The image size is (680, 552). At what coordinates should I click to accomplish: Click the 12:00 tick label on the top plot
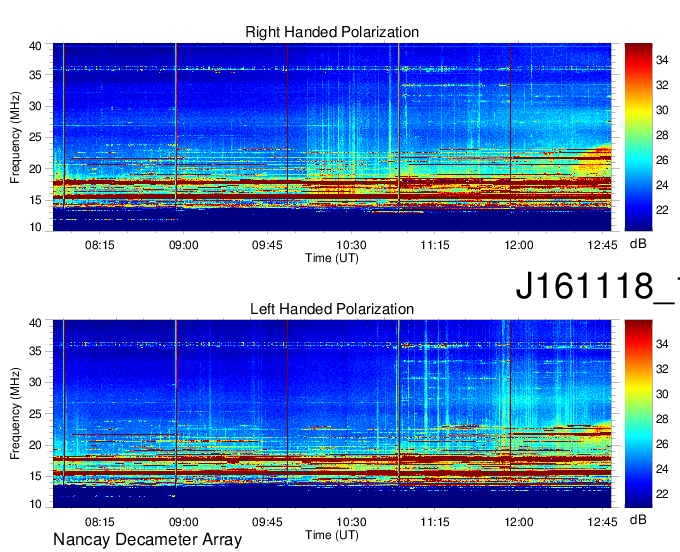point(519,245)
